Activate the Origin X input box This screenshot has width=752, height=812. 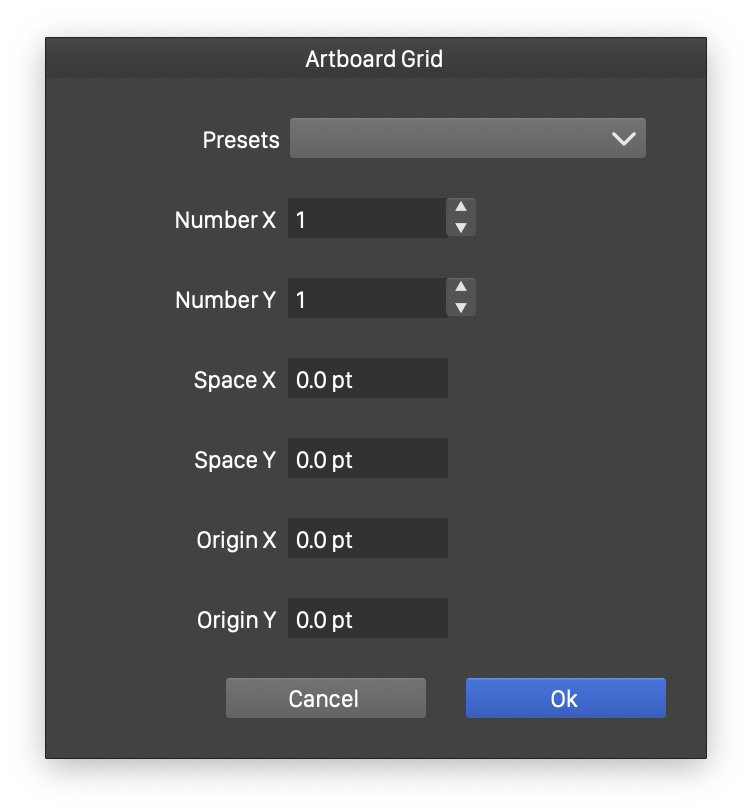click(x=367, y=539)
